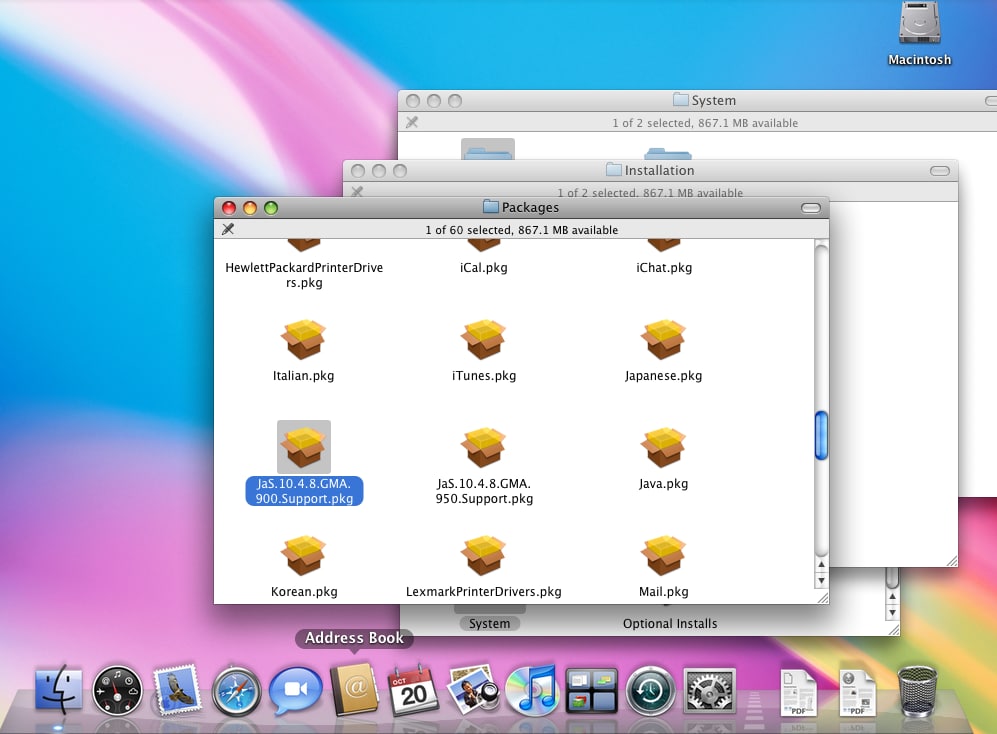Click the Installation window resize grip
This screenshot has height=734, width=997.
click(952, 560)
